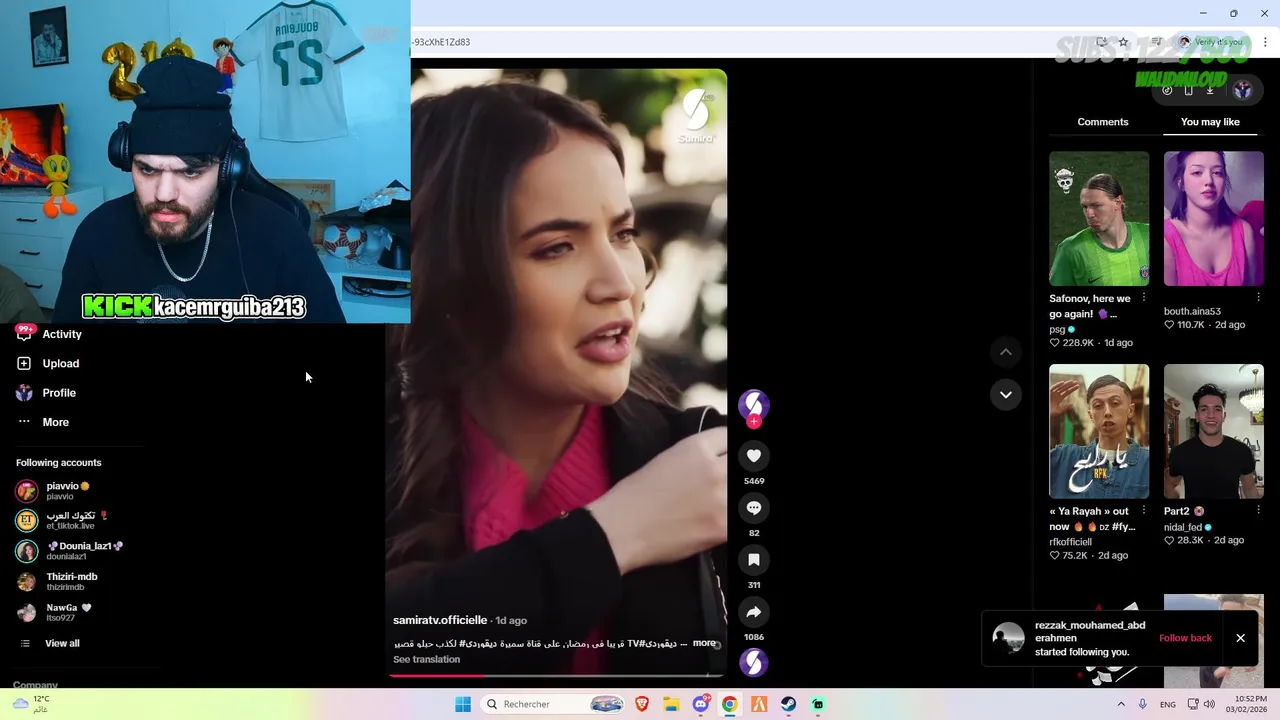Open the Ya Rayah rfkofficiell thumbnail
Viewport: 1280px width, 720px height.
(x=1099, y=431)
